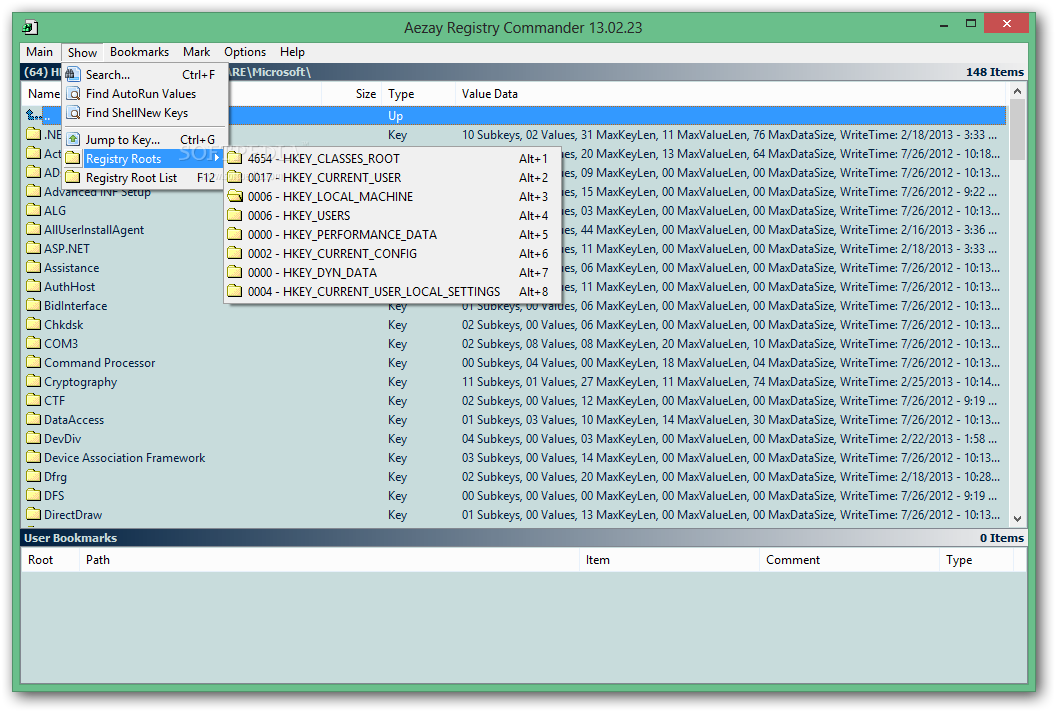This screenshot has height=712, width=1056.
Task: Select Find ShellNew Keys menu entry
Action: coord(144,112)
